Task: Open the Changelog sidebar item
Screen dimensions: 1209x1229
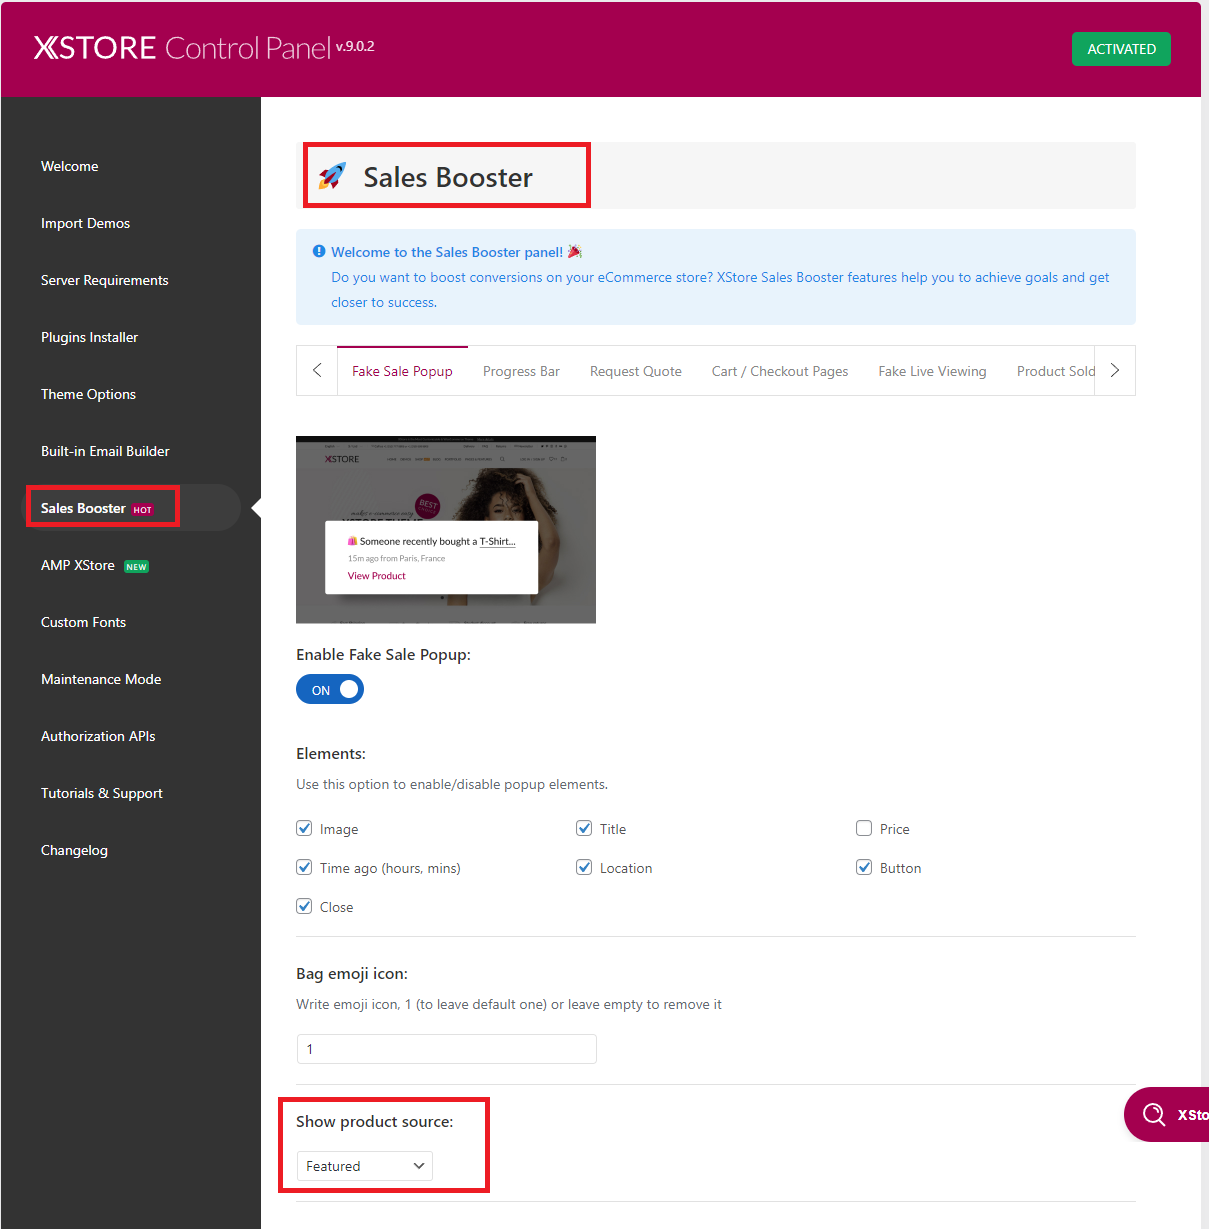Action: click(74, 850)
